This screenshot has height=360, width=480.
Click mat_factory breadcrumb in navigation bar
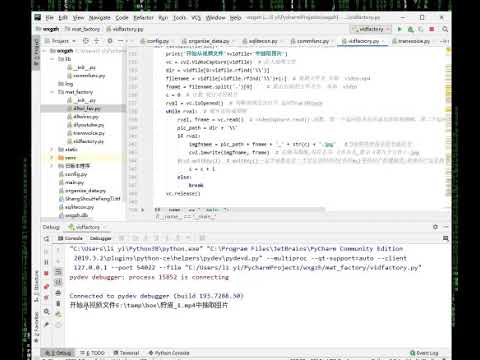(x=82, y=29)
